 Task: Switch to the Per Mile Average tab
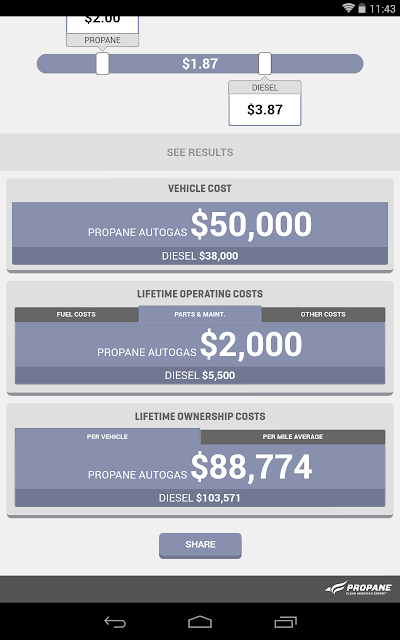(x=293, y=437)
